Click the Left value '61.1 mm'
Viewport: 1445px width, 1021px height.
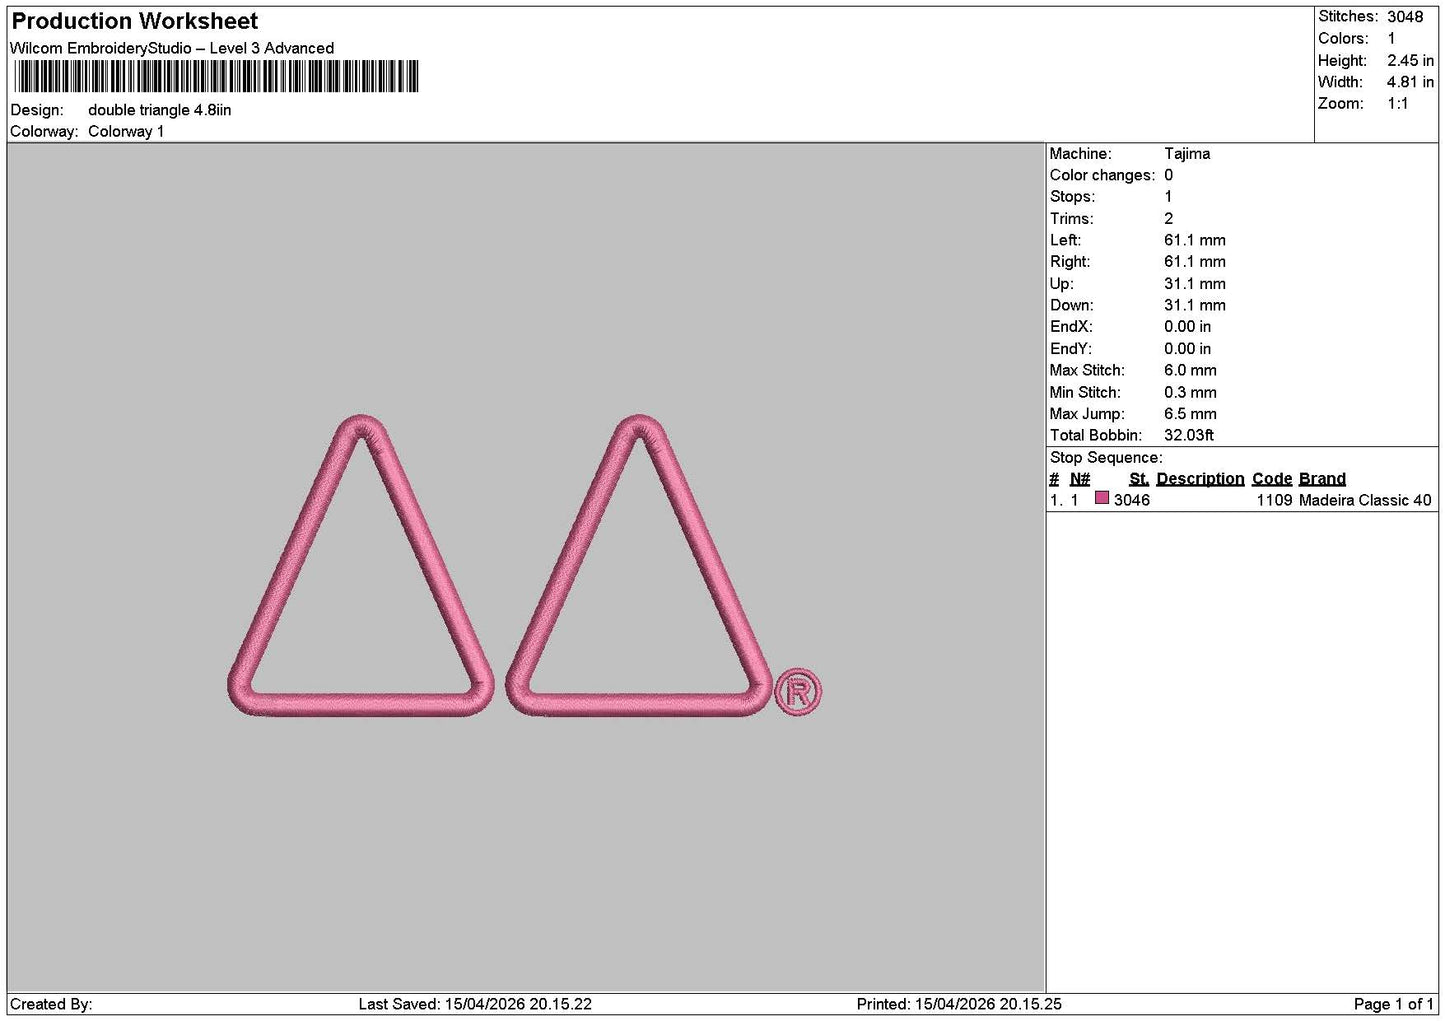[x=1195, y=240]
